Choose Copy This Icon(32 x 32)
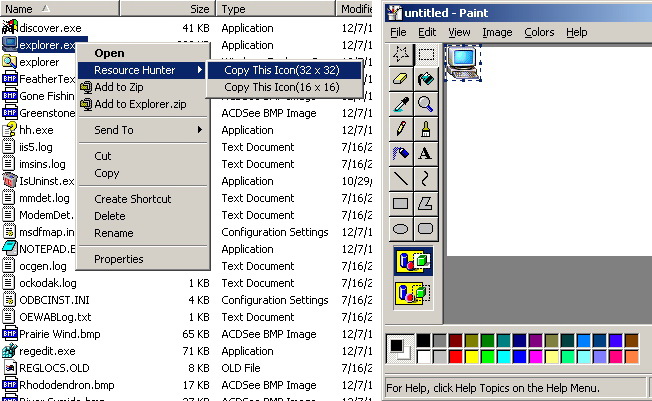652x401 pixels. click(284, 70)
